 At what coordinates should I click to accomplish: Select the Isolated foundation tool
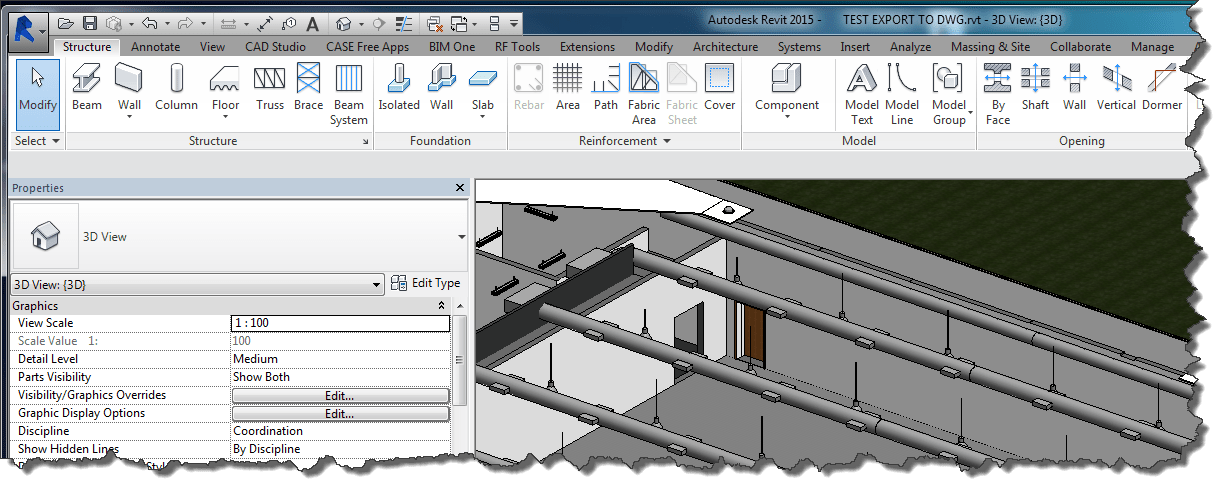coord(399,87)
